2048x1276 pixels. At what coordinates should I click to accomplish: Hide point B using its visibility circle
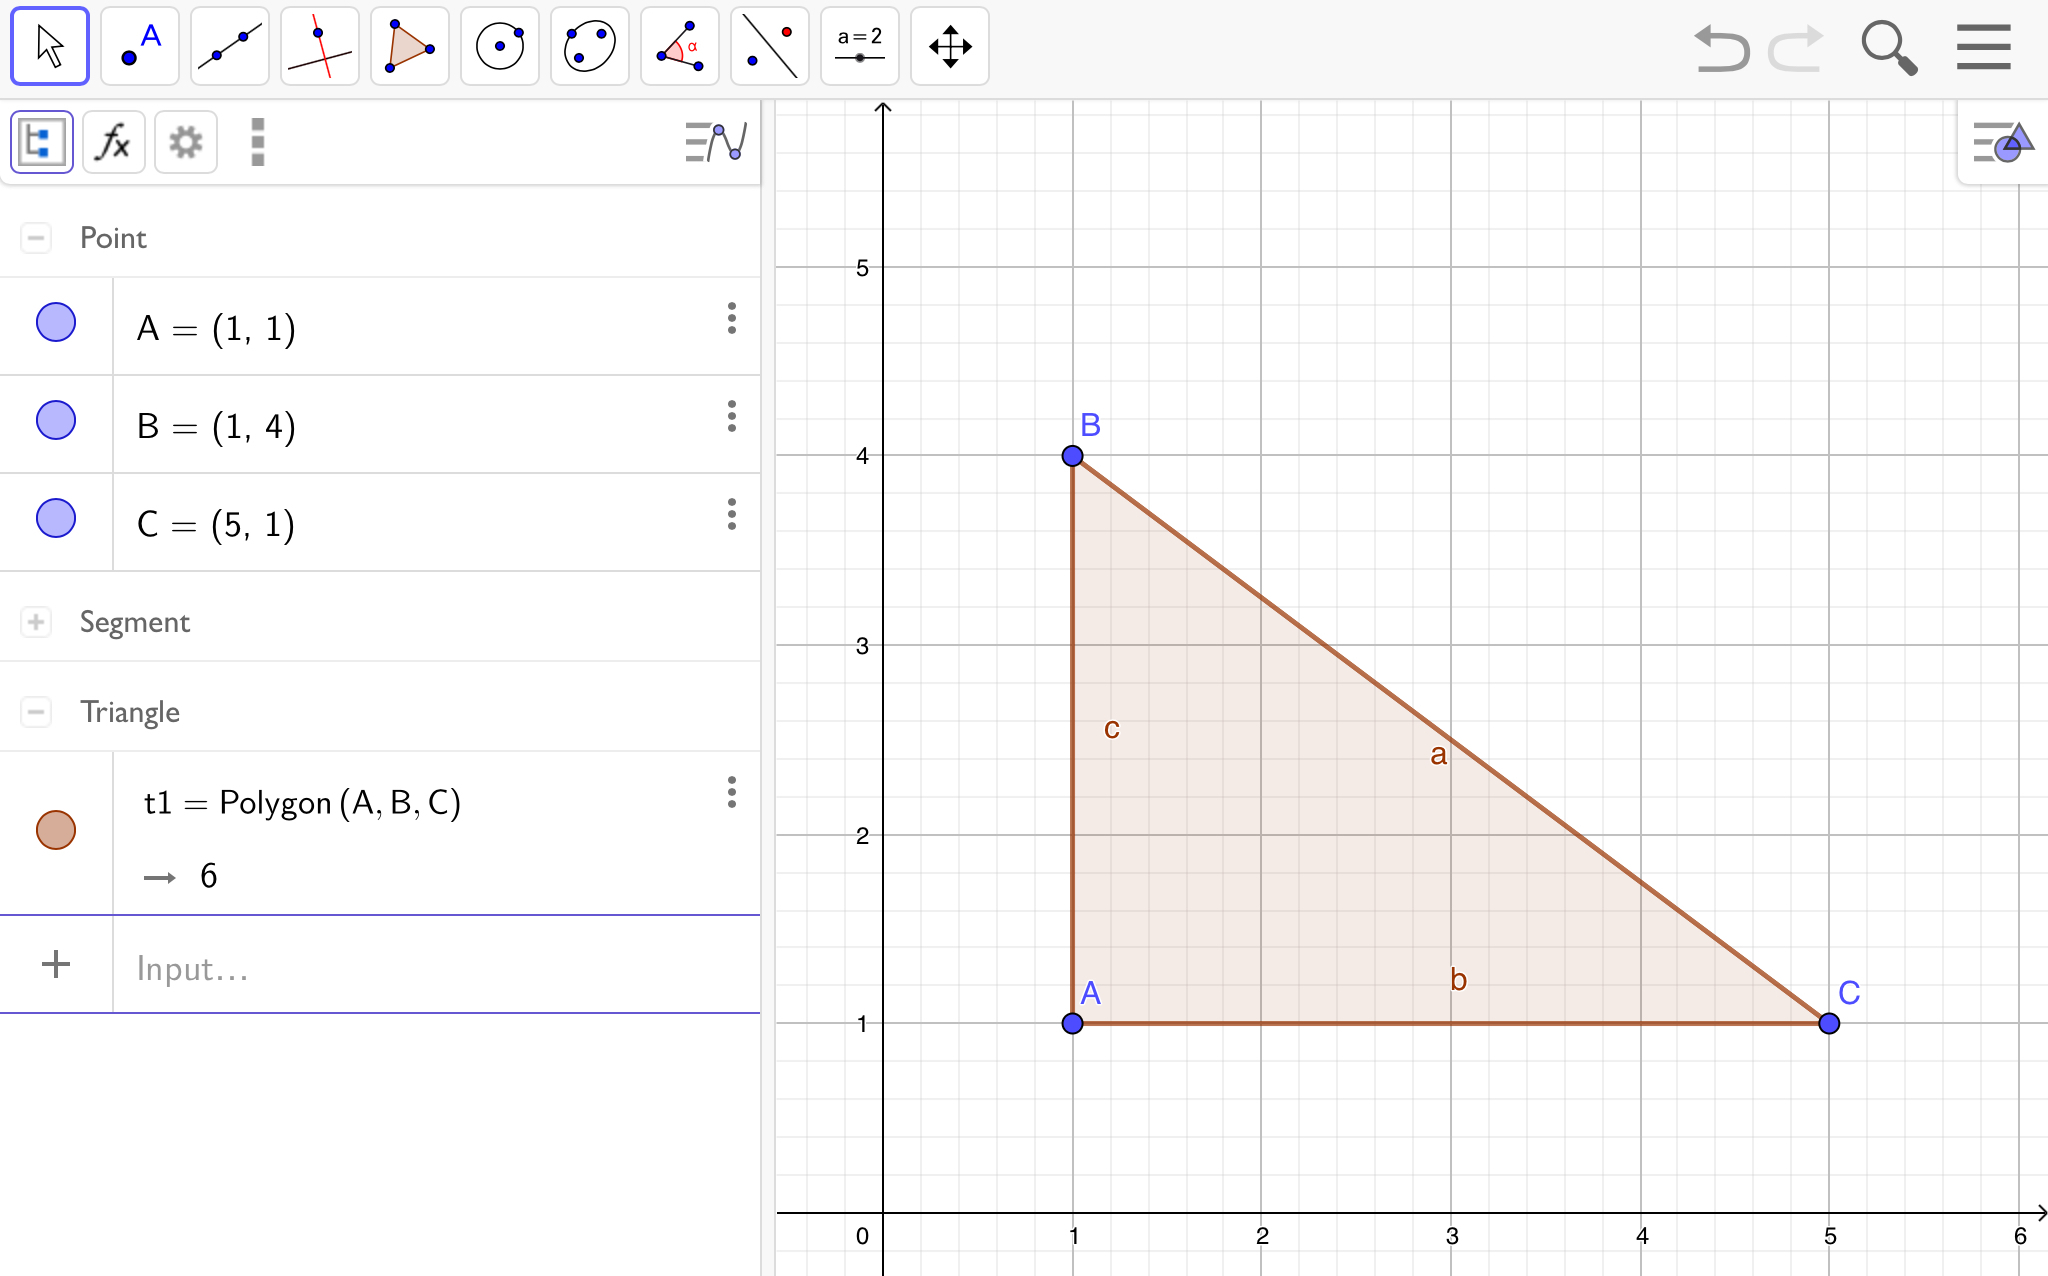point(56,420)
